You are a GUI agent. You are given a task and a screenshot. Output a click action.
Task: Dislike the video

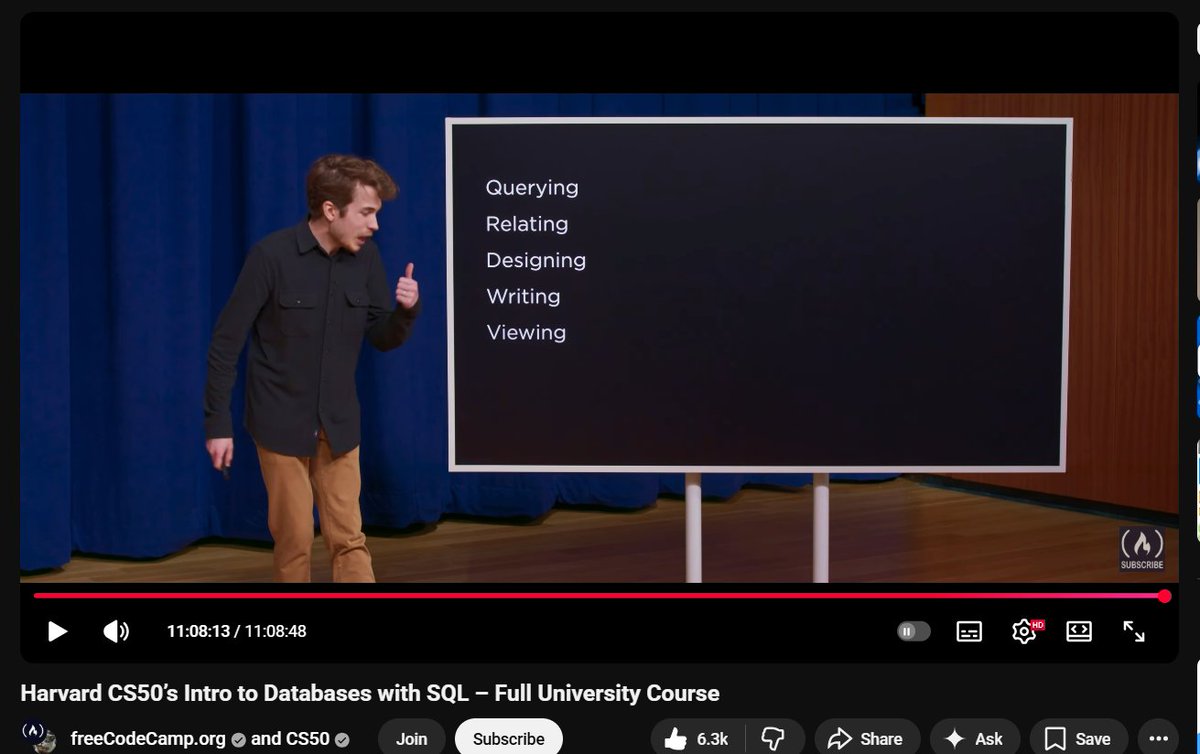point(774,739)
